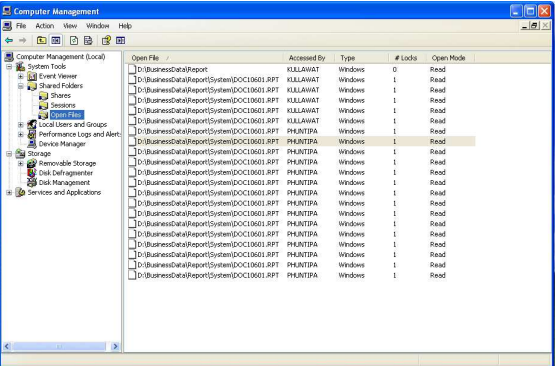The height and width of the screenshot is (366, 556).
Task: Minimize the inner MMC child window
Action: 525,26
